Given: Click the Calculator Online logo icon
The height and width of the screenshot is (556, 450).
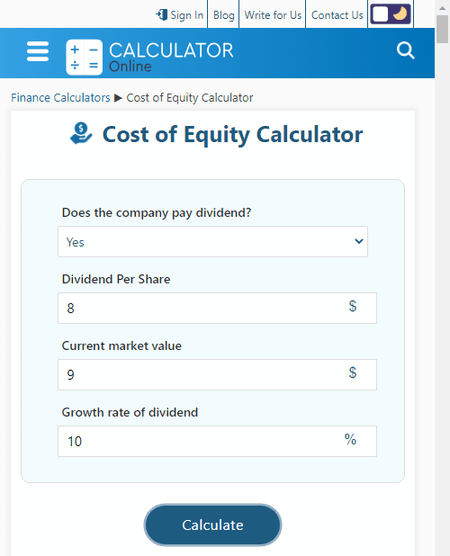Looking at the screenshot, I should (84, 57).
